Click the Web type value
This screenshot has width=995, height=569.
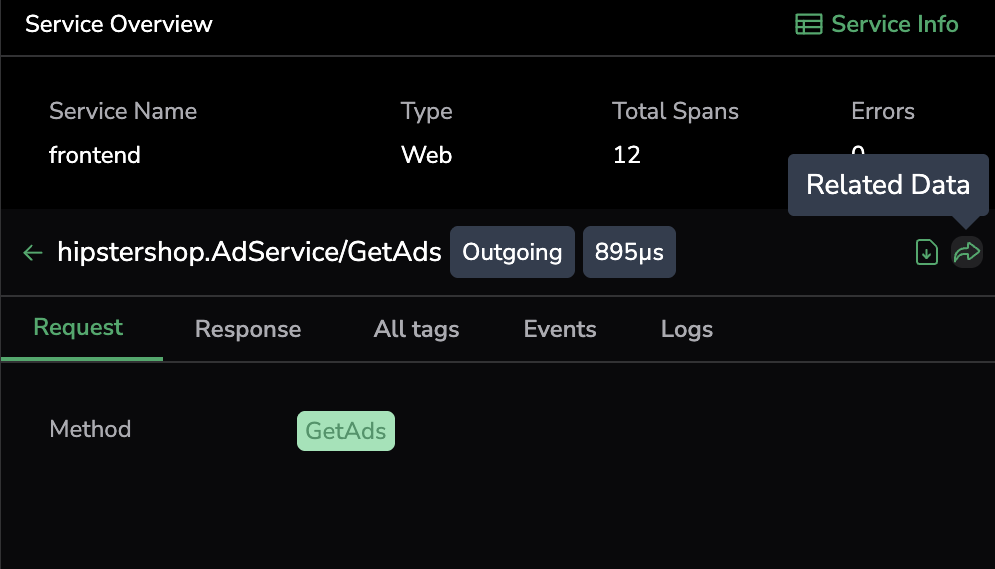[x=426, y=155]
